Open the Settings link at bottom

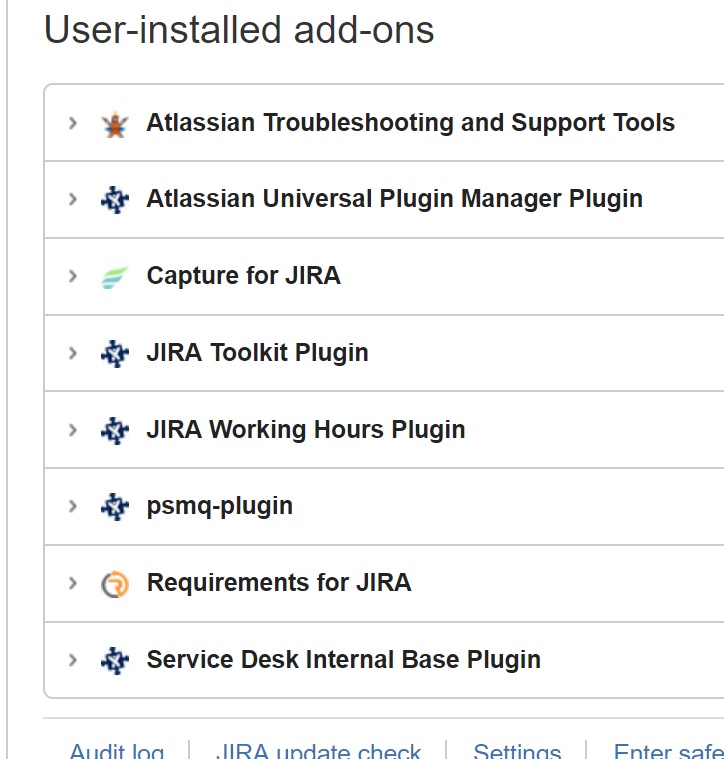517,751
